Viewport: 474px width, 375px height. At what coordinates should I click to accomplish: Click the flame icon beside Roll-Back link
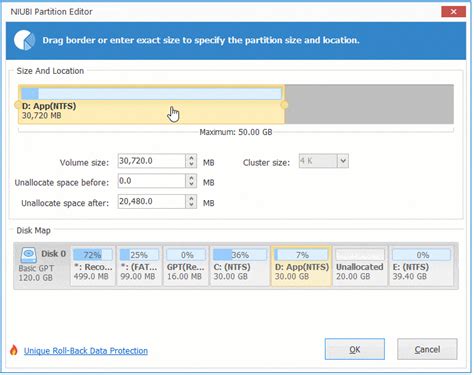[14, 350]
